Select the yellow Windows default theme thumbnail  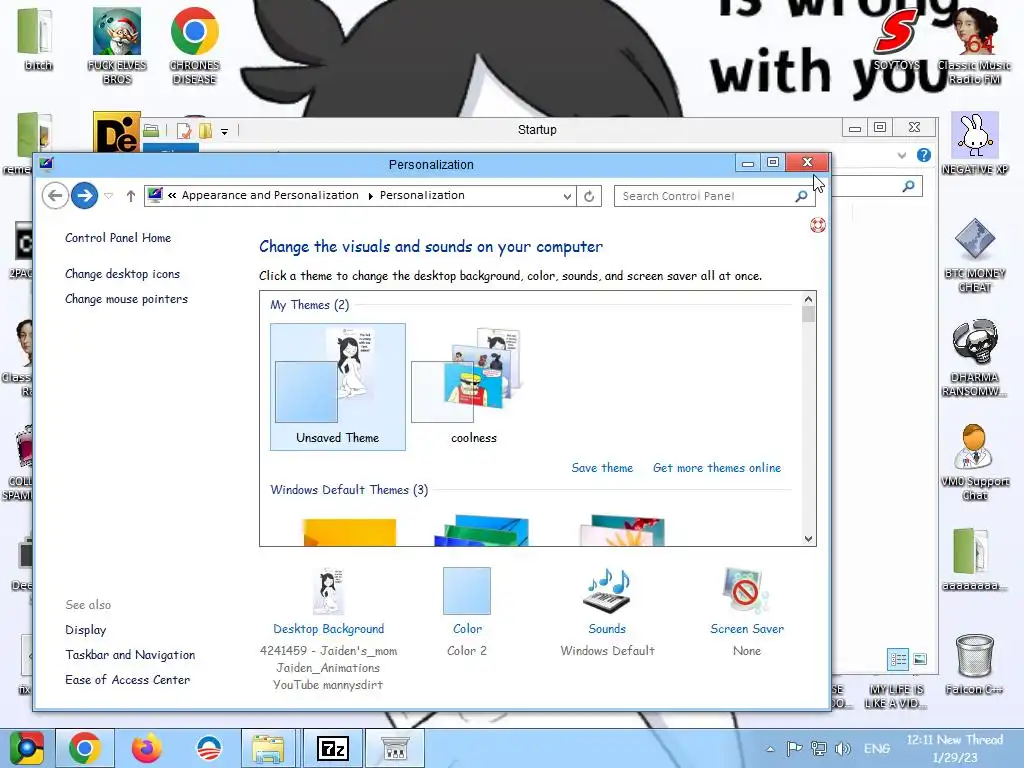pyautogui.click(x=349, y=532)
